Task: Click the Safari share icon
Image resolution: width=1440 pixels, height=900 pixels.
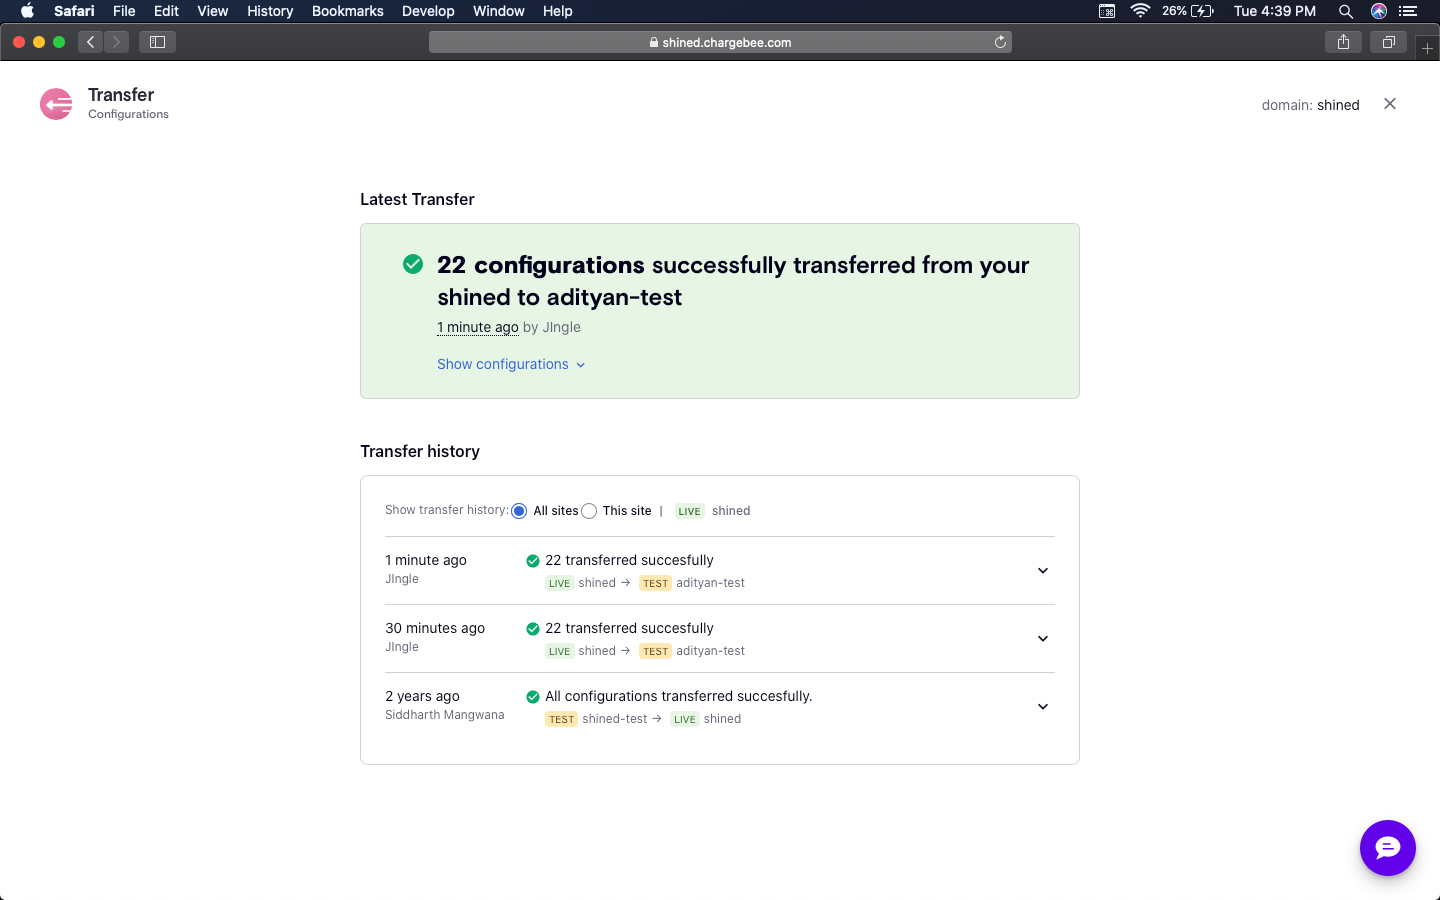Action: coord(1343,42)
